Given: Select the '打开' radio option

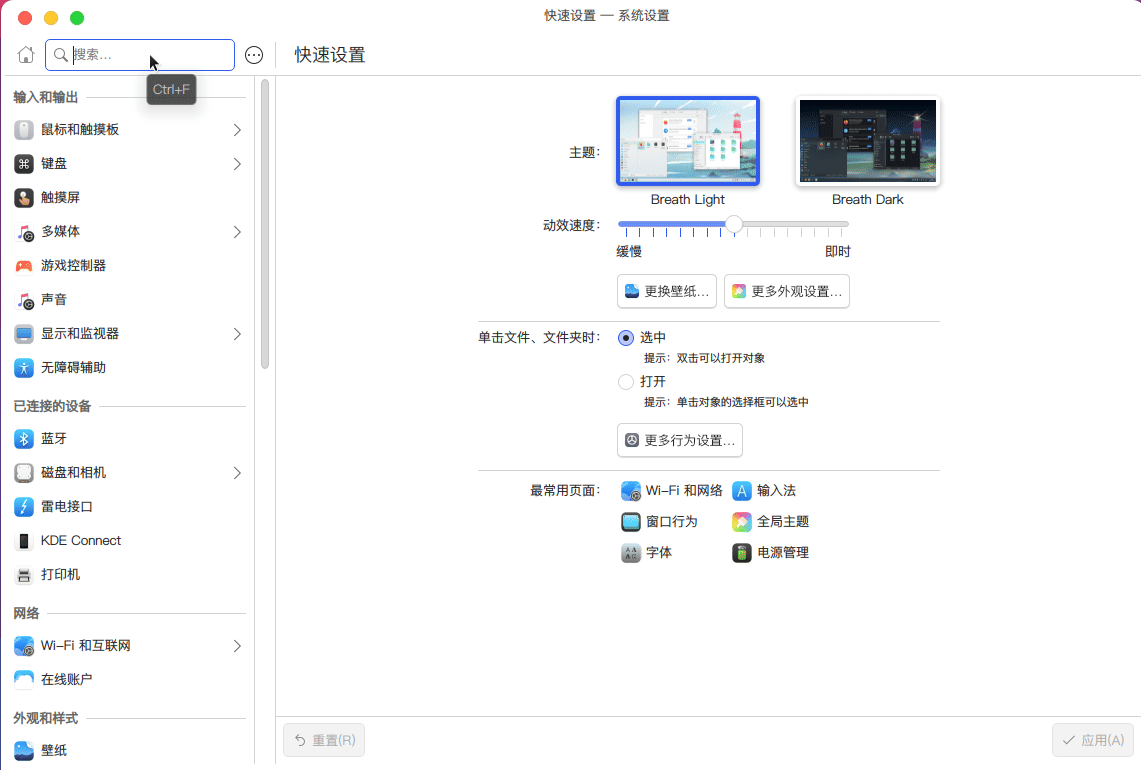Looking at the screenshot, I should coord(626,382).
